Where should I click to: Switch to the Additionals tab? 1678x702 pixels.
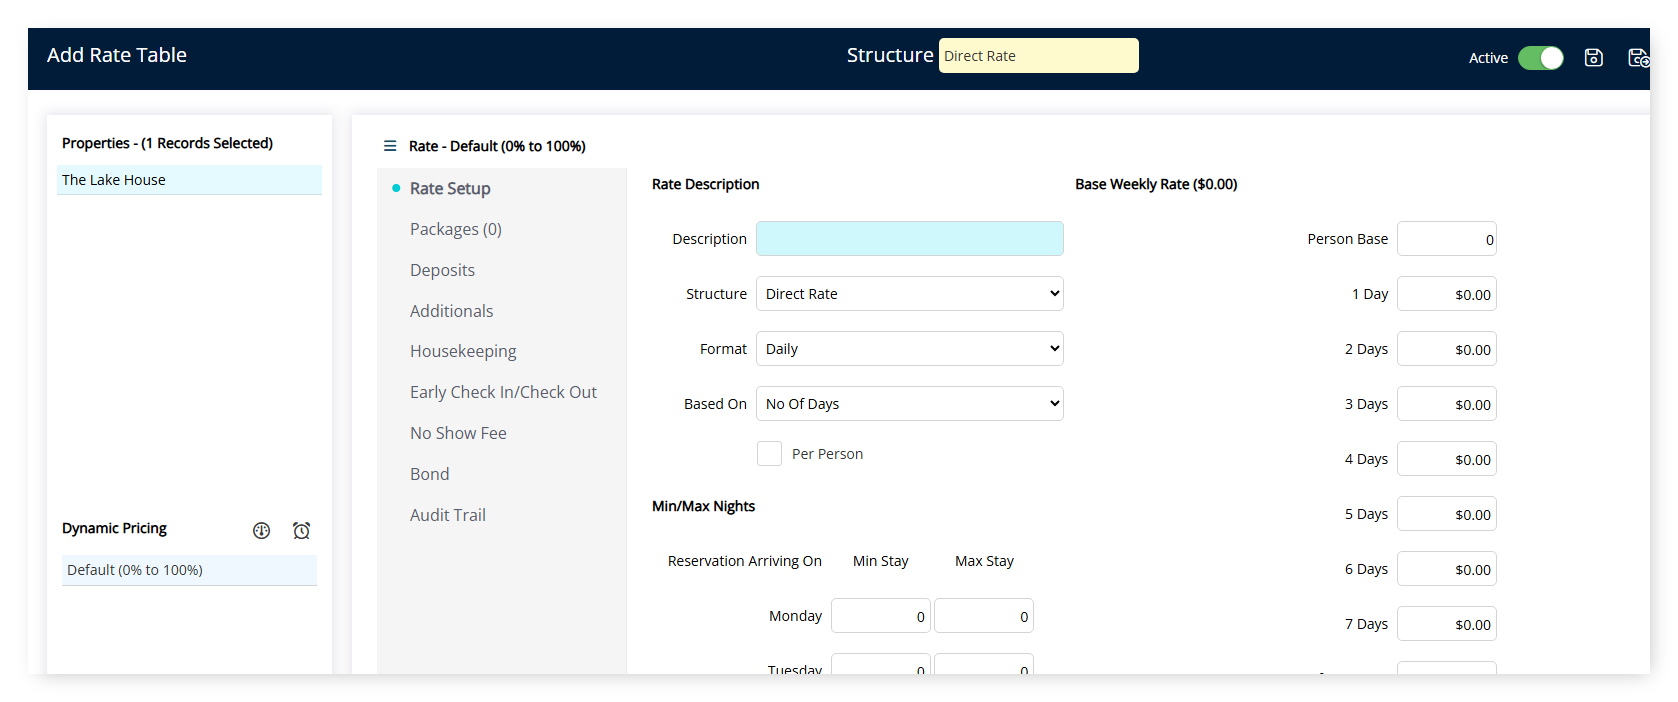click(451, 311)
